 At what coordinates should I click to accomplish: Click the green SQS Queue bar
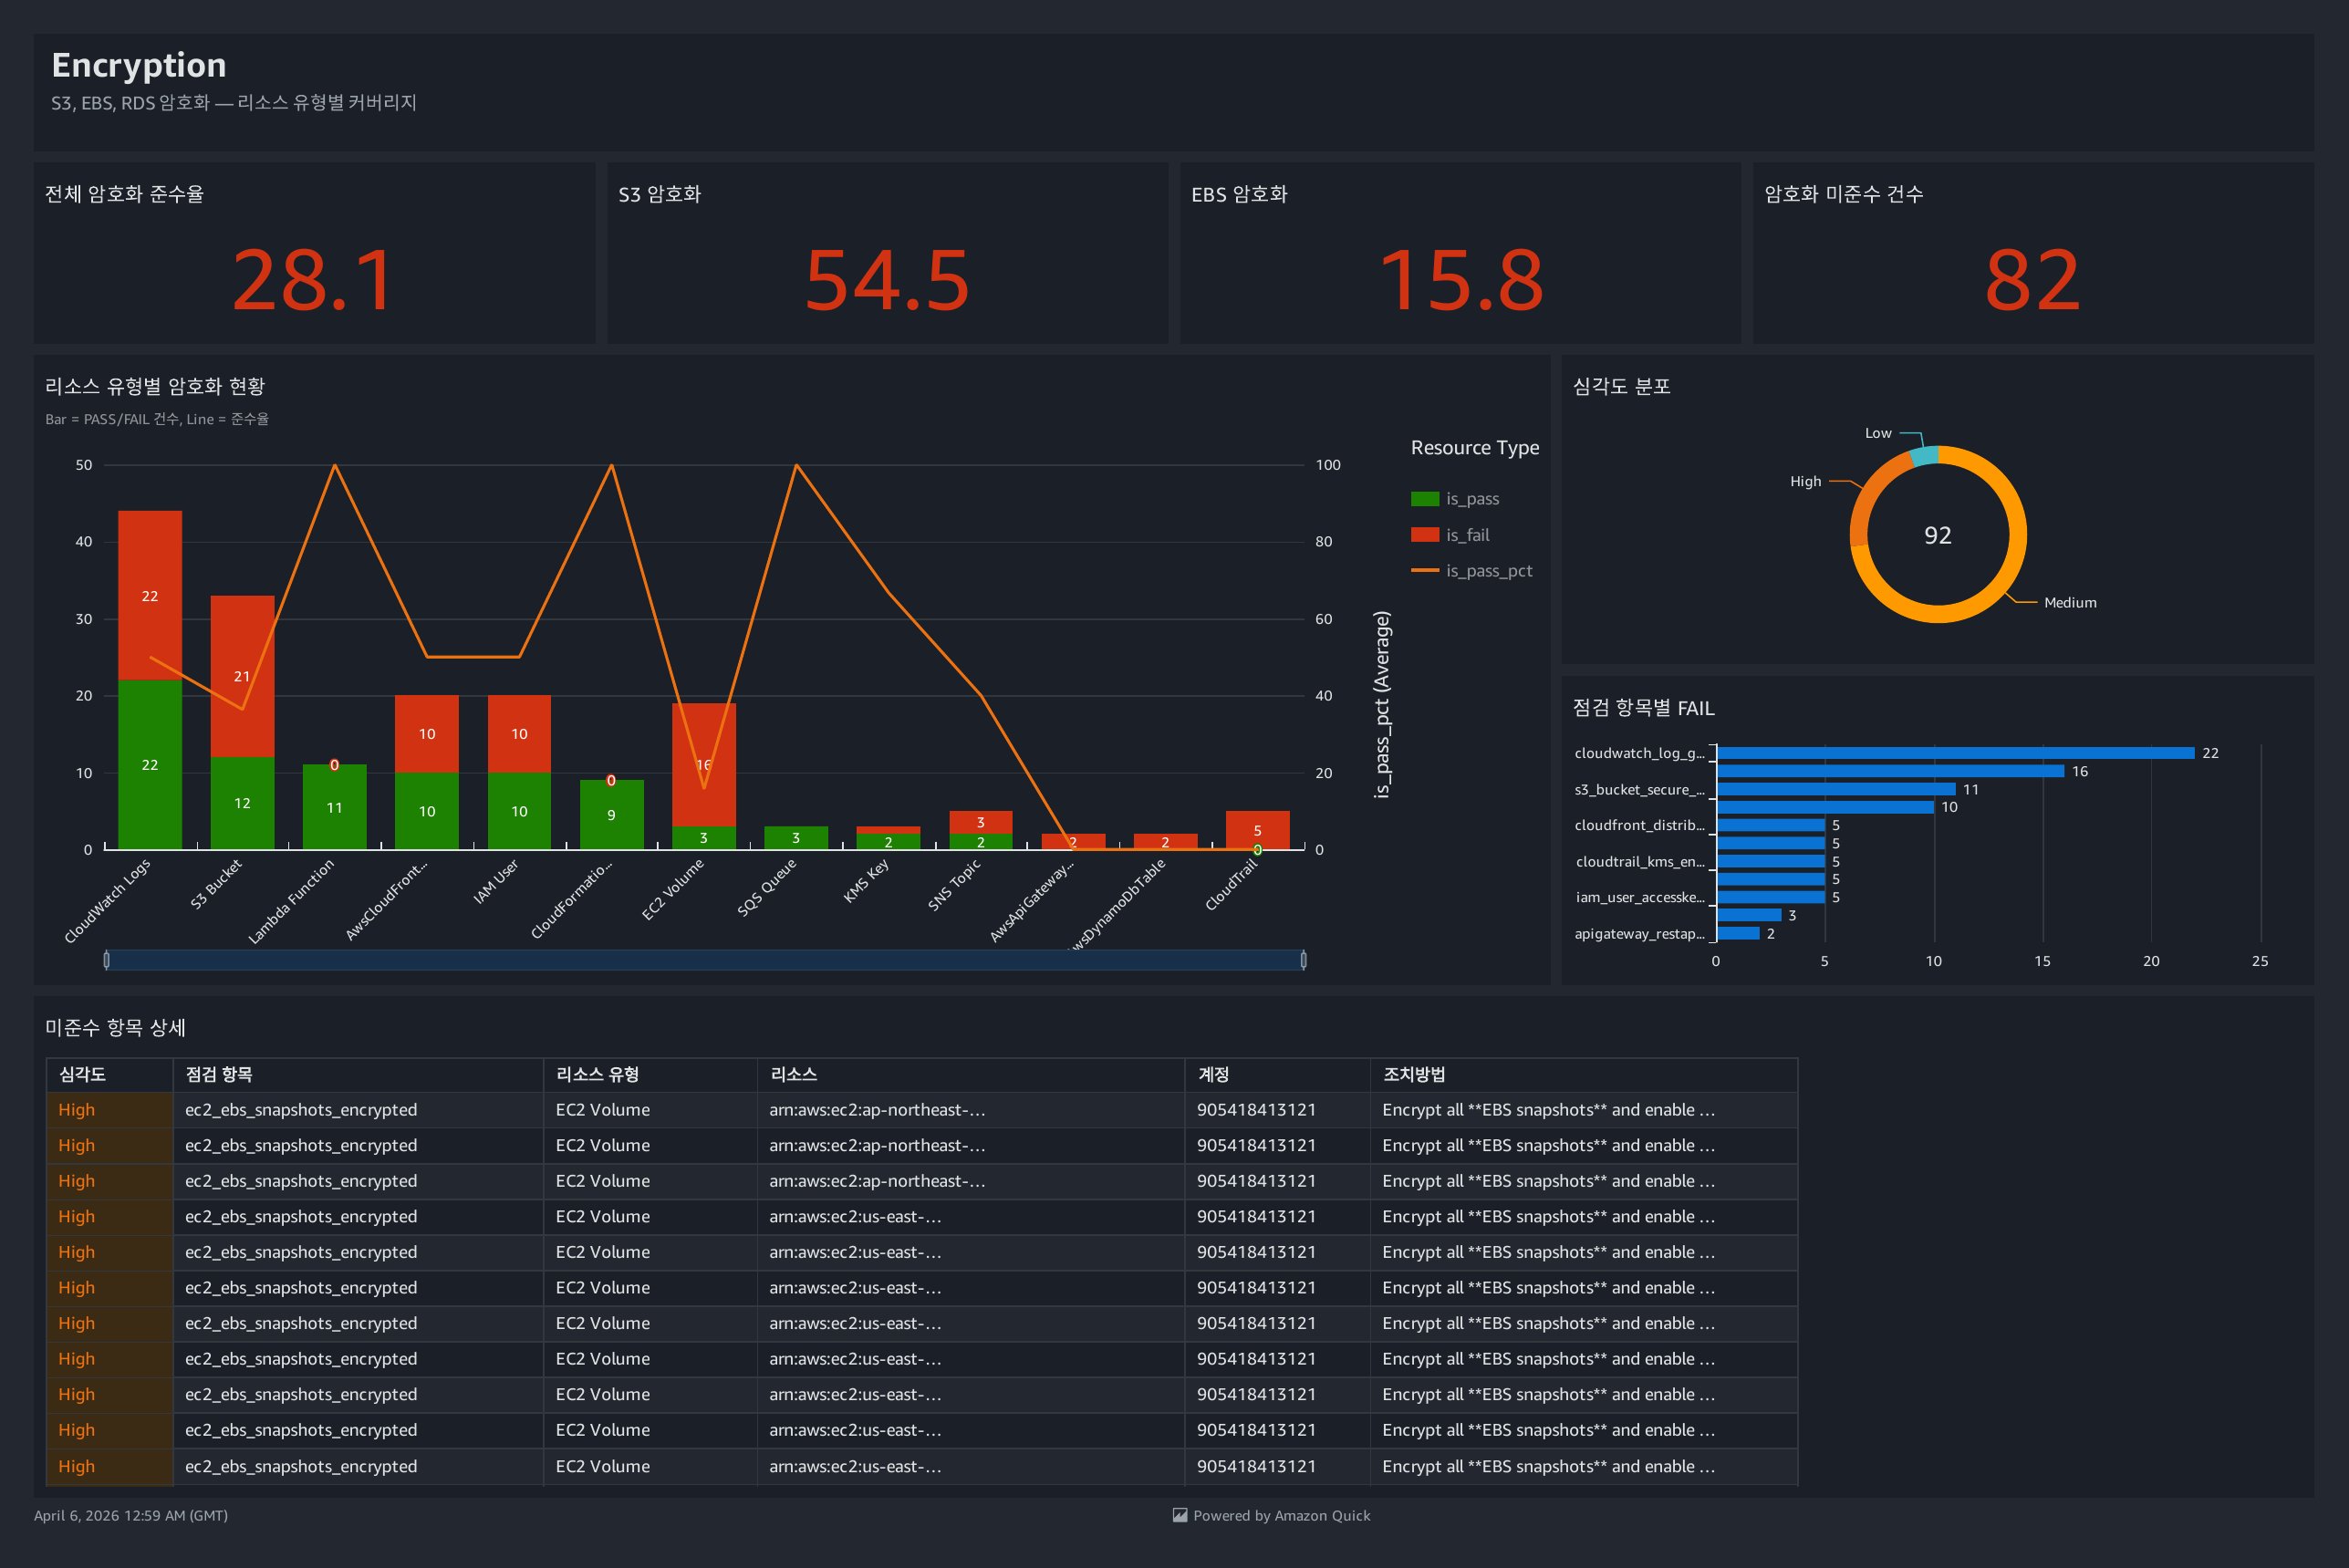[x=796, y=838]
